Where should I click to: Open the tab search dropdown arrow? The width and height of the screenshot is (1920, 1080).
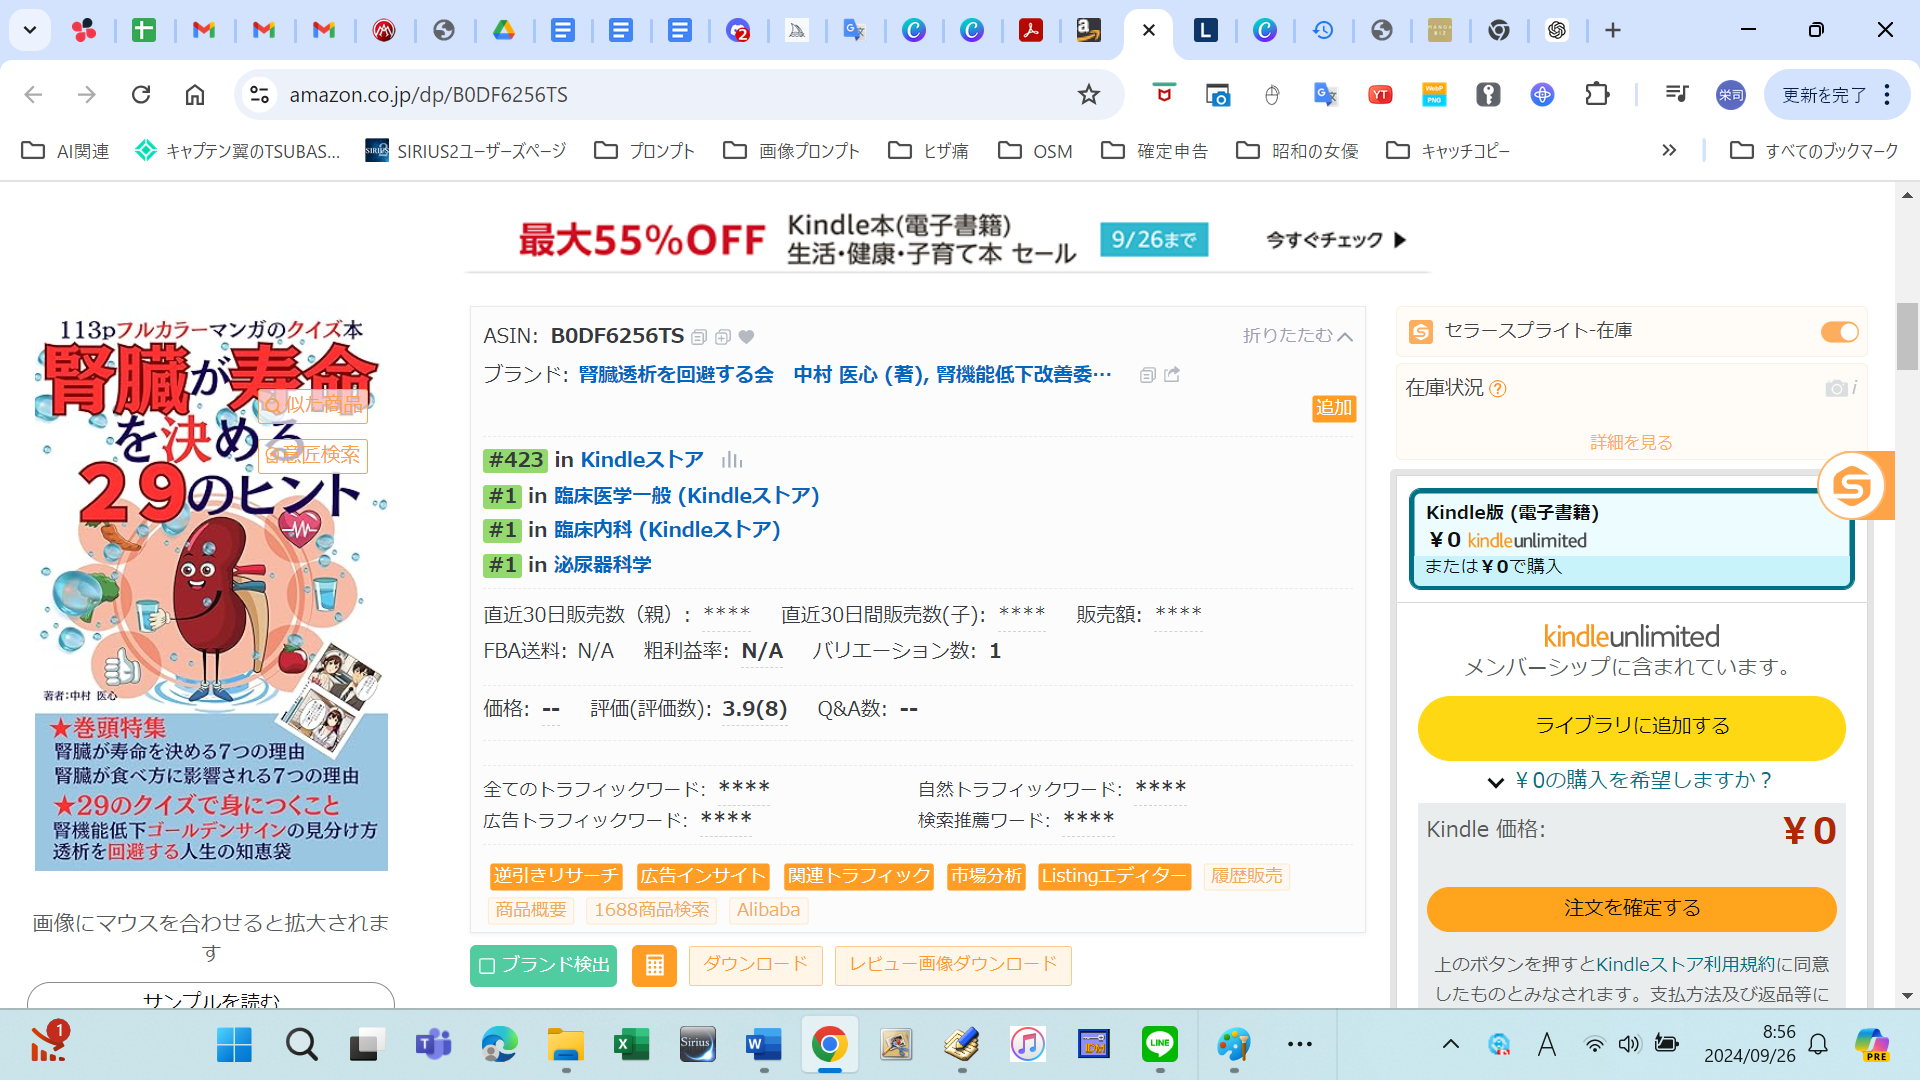pyautogui.click(x=30, y=30)
